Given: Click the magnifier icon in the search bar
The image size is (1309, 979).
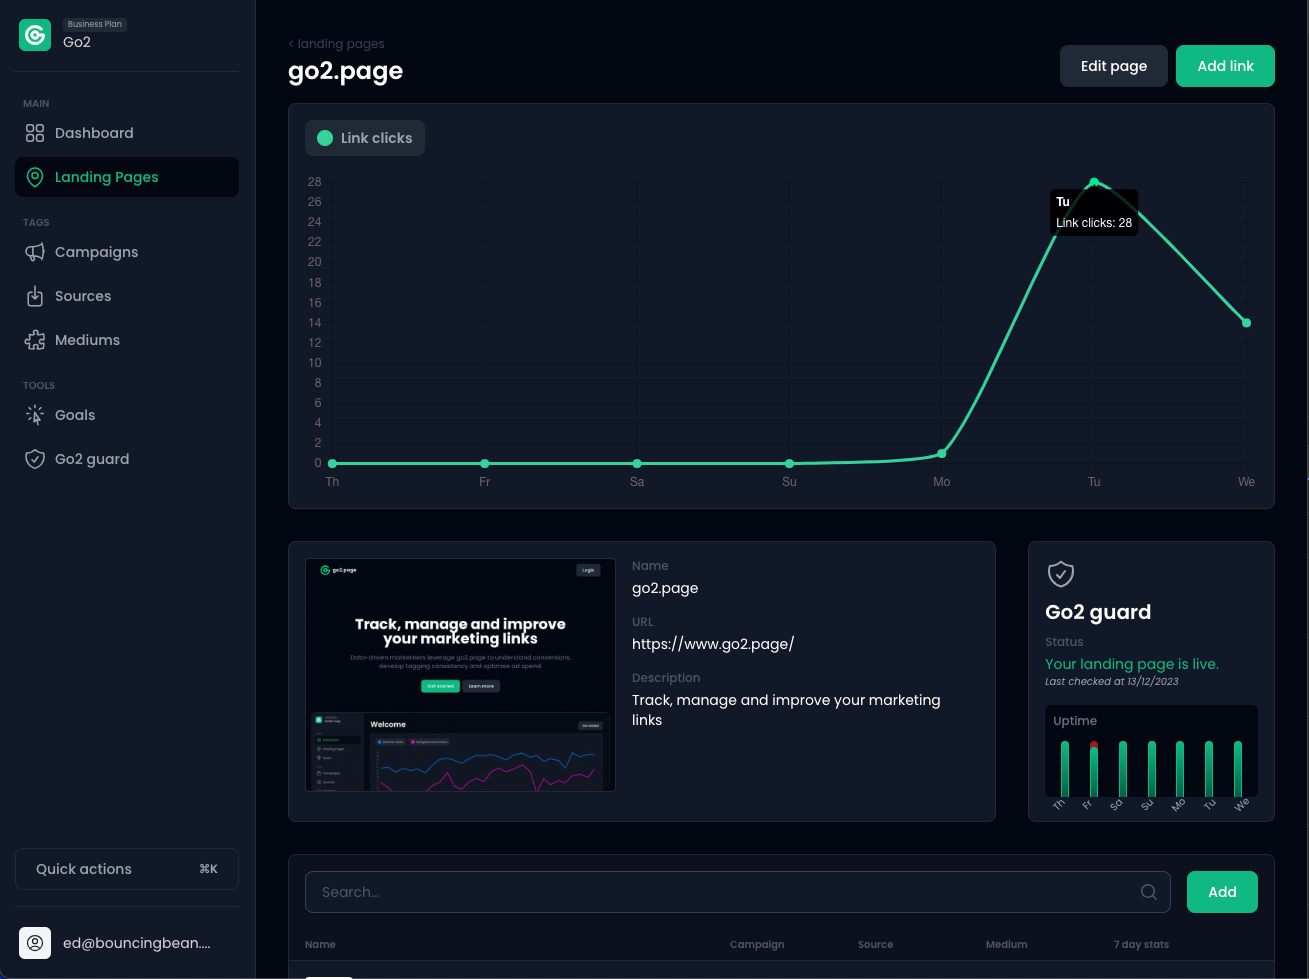Looking at the screenshot, I should (x=1150, y=891).
